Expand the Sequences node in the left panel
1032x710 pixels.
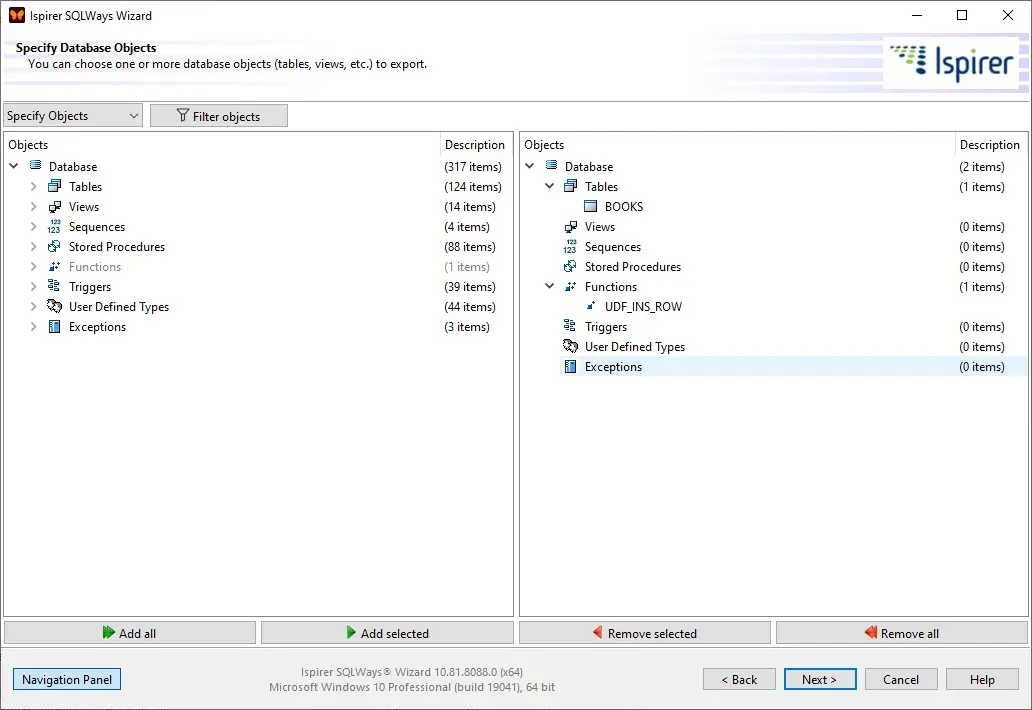(x=34, y=226)
